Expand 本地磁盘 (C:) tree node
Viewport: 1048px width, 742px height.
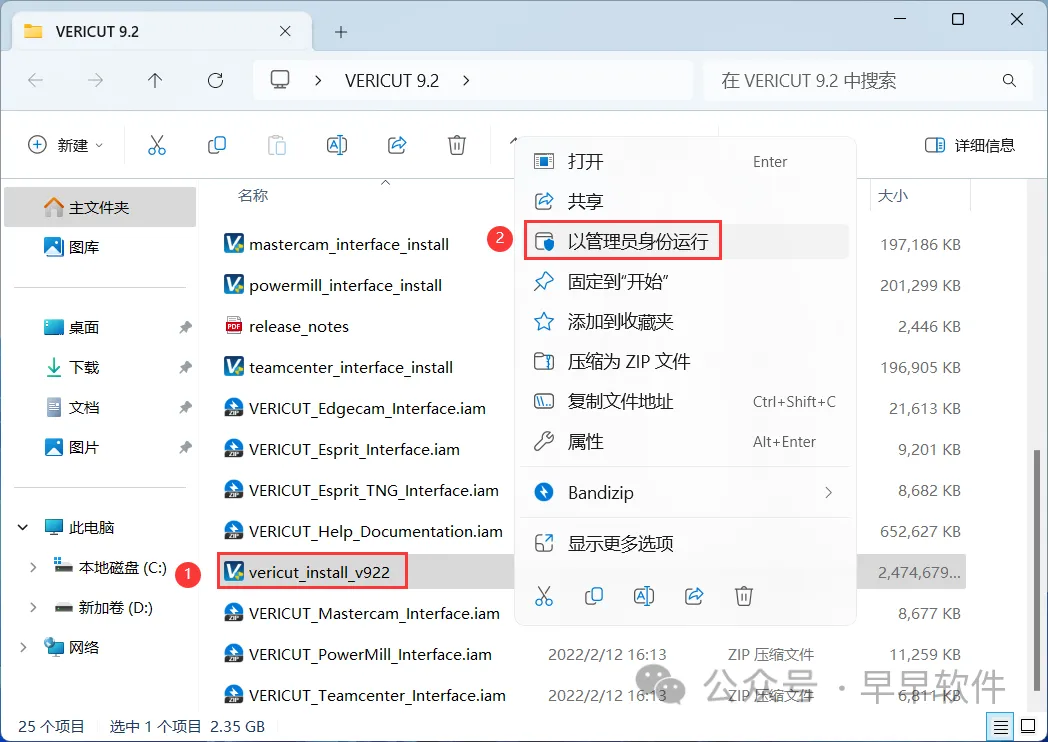tap(33, 568)
